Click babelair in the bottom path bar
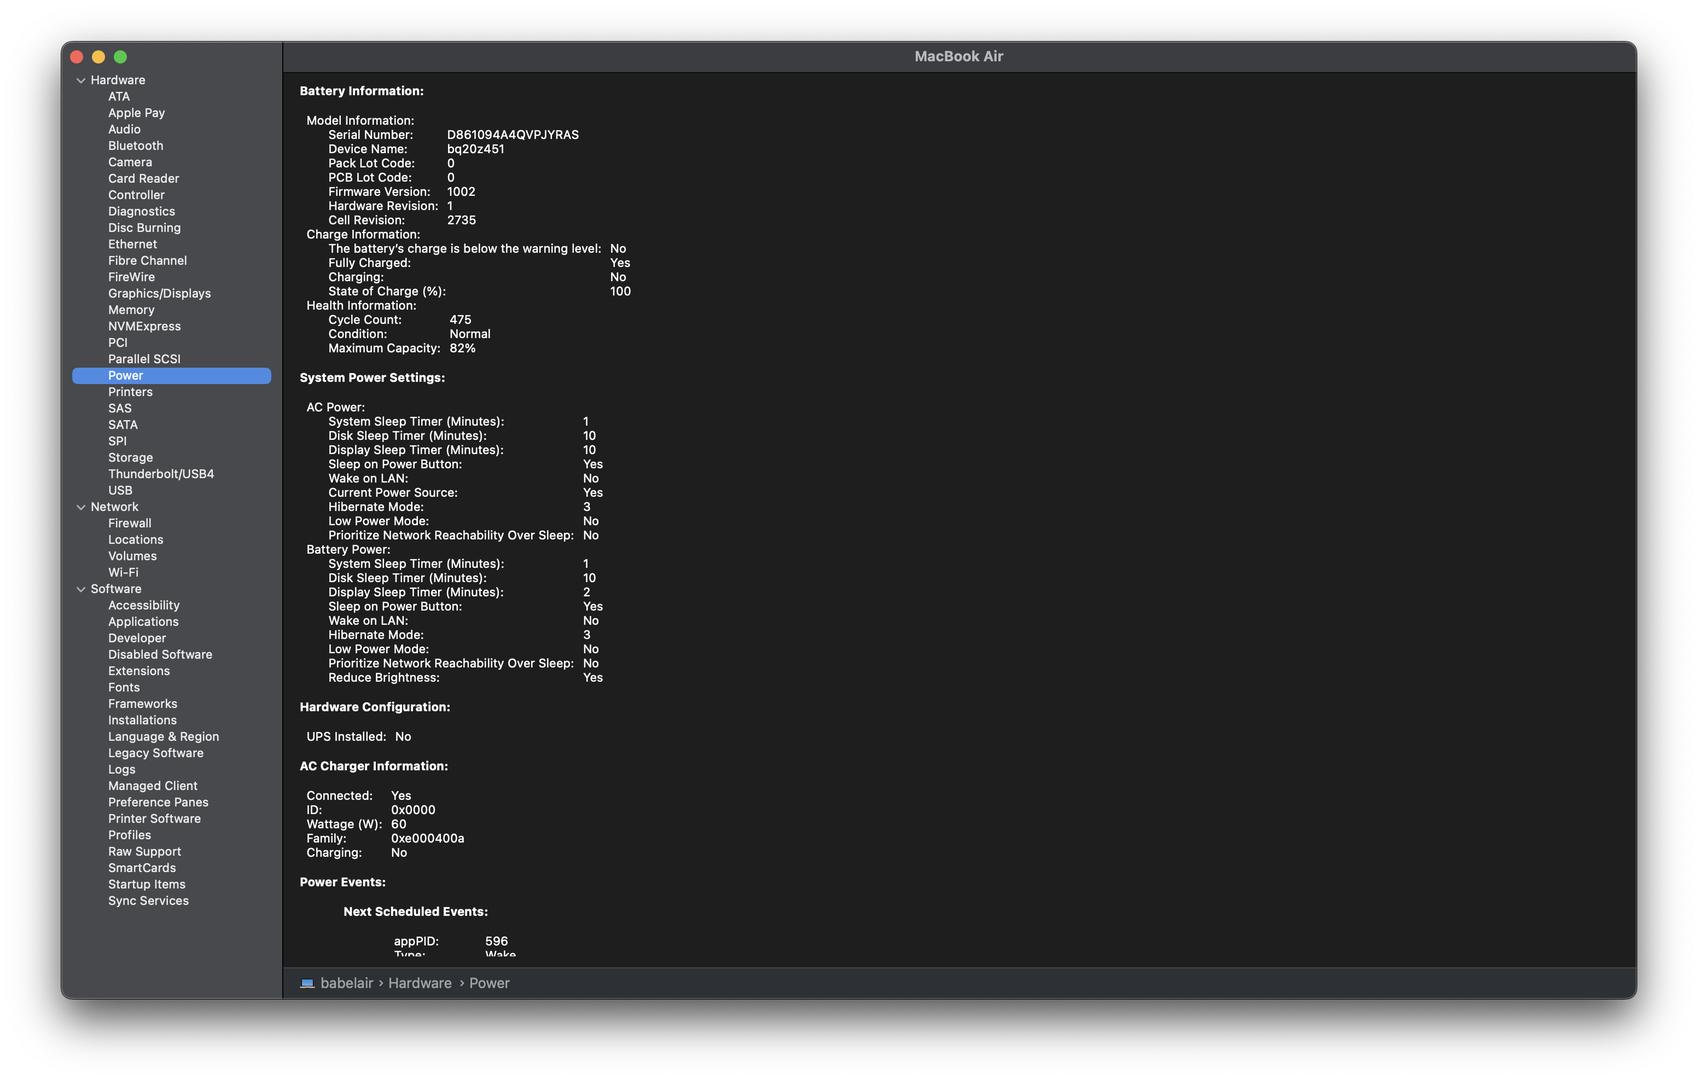The image size is (1698, 1080). coord(346,984)
